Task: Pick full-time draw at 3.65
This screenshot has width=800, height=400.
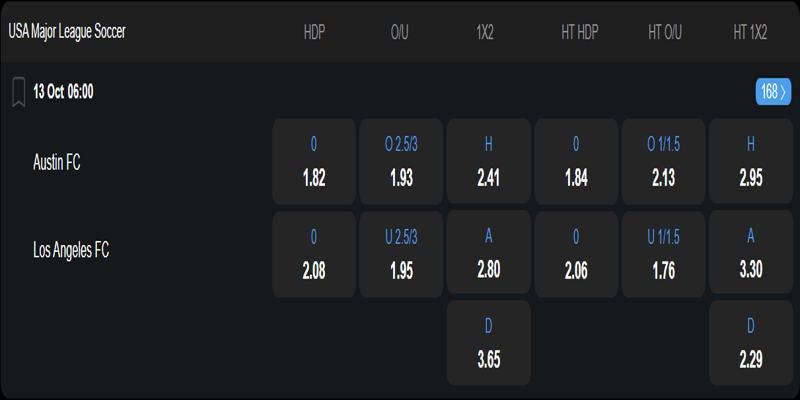Action: tap(489, 343)
